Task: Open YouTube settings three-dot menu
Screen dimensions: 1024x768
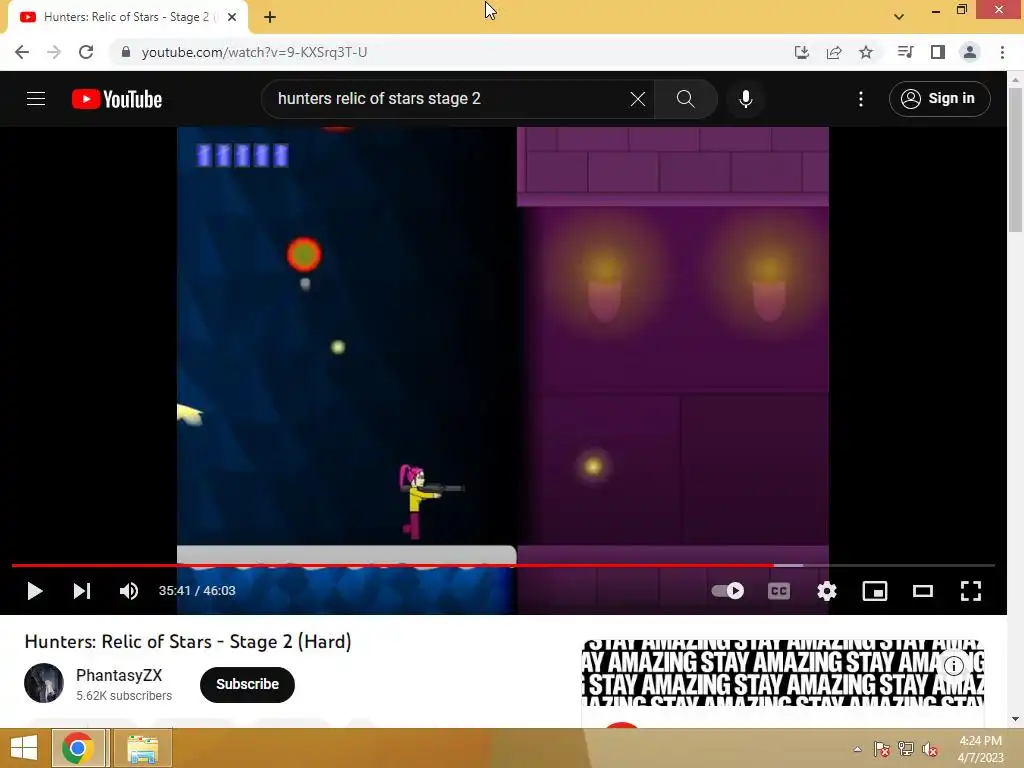Action: tap(861, 99)
